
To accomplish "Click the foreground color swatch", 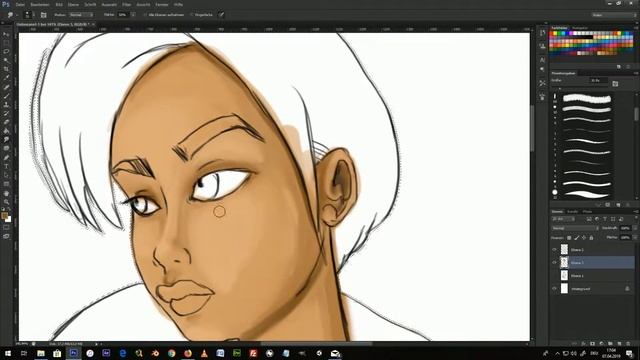I will (4, 216).
